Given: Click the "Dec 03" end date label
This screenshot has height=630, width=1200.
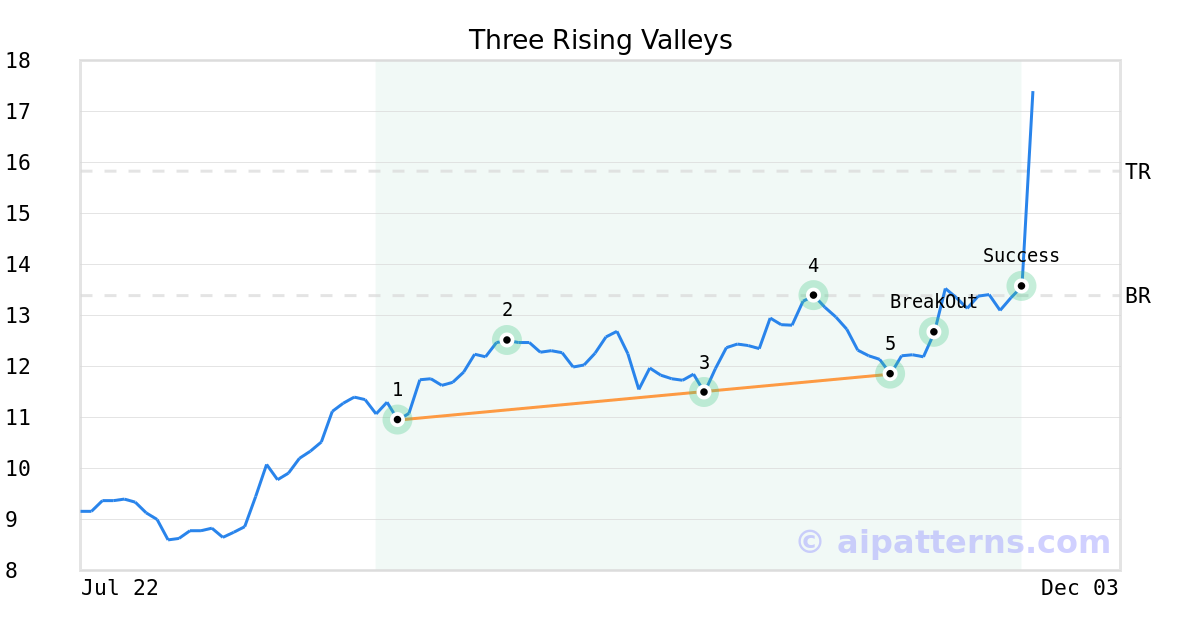Looking at the screenshot, I should (1079, 588).
